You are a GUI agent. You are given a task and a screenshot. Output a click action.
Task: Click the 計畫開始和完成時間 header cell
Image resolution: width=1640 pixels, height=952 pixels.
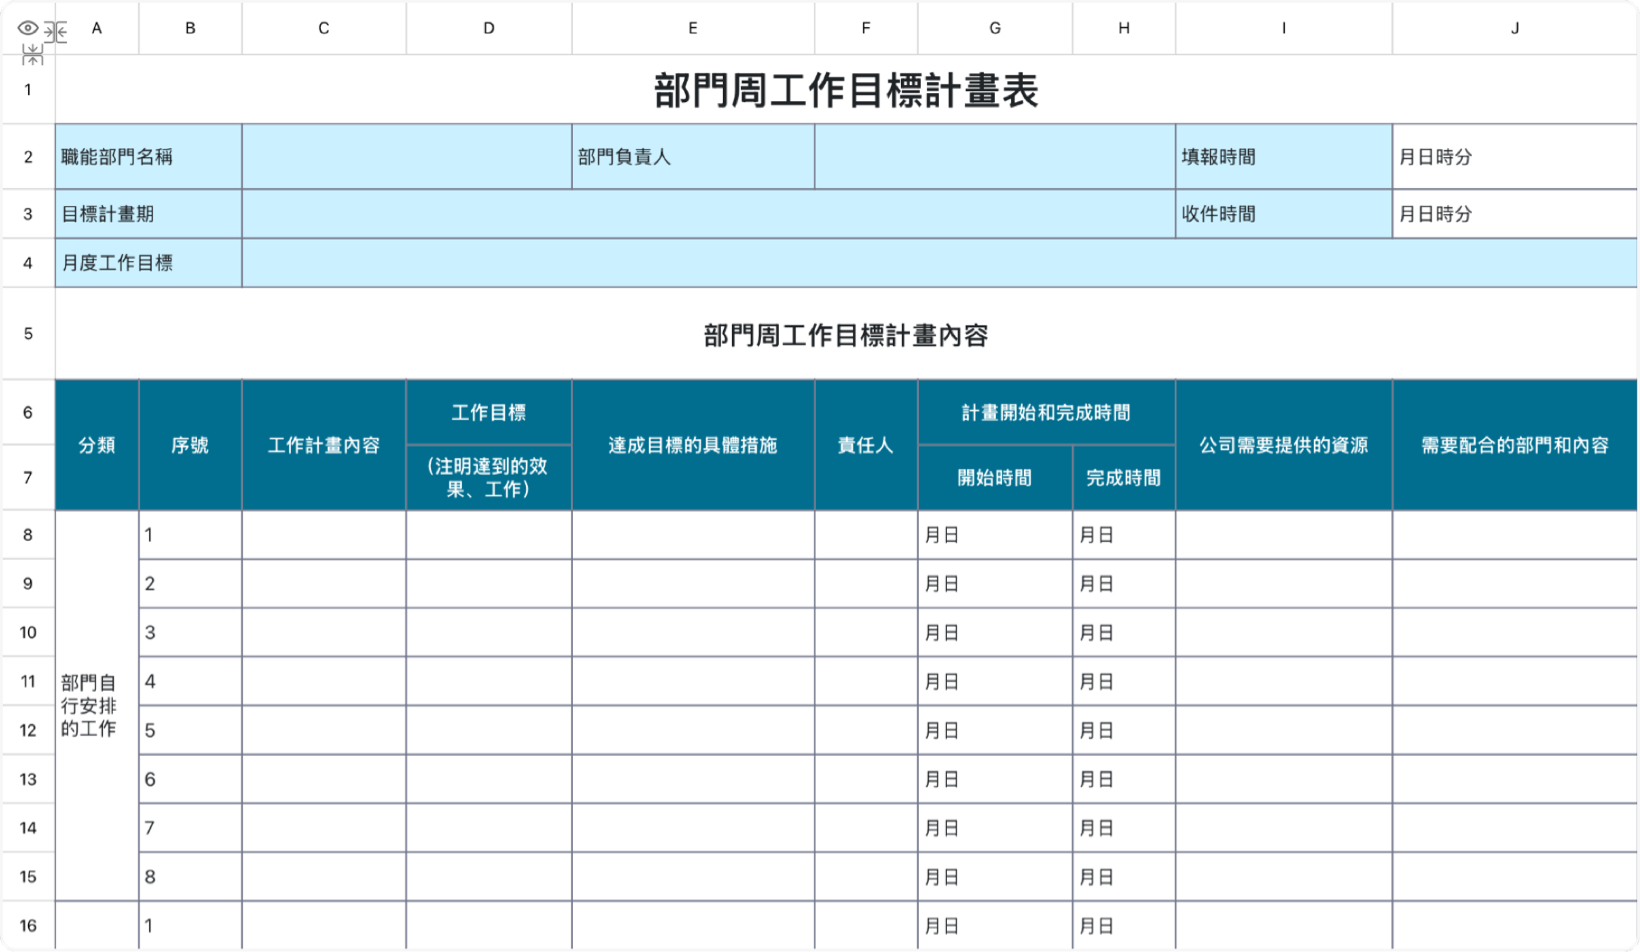(1047, 412)
